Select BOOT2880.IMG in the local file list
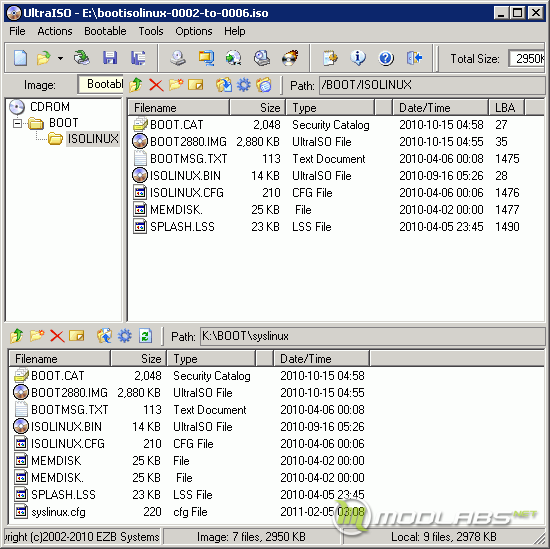 (69, 393)
